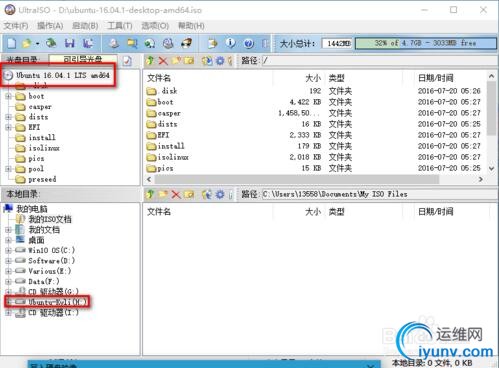Click the Extract icon in ISO pane toolbar
499x368 pixels.
coord(207,61)
